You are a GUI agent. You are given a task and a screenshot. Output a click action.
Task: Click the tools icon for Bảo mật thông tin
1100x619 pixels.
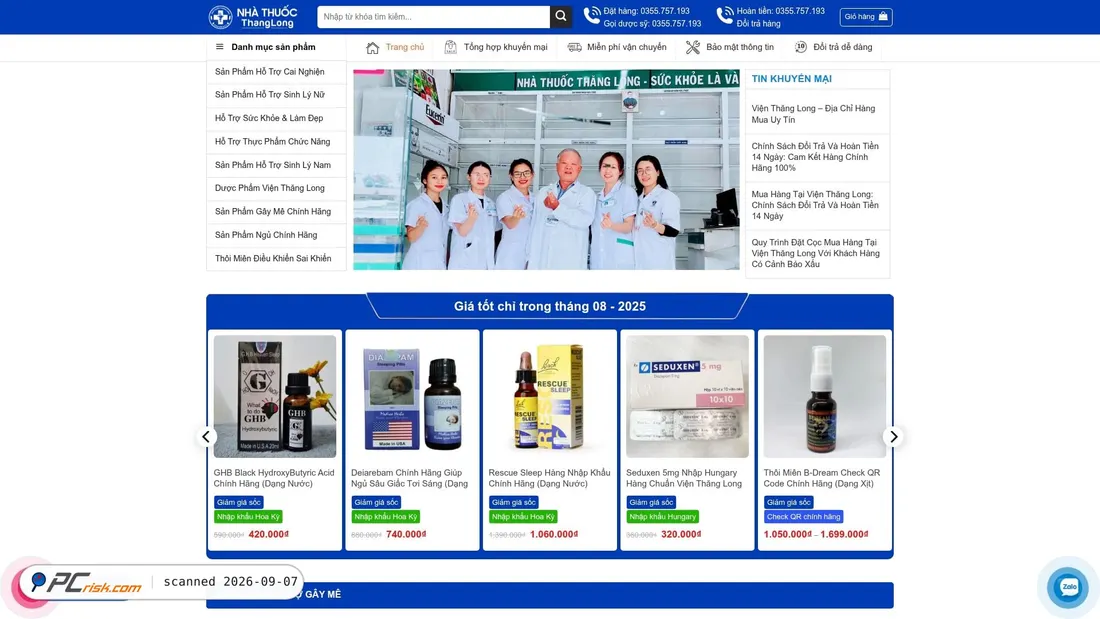[x=692, y=47]
